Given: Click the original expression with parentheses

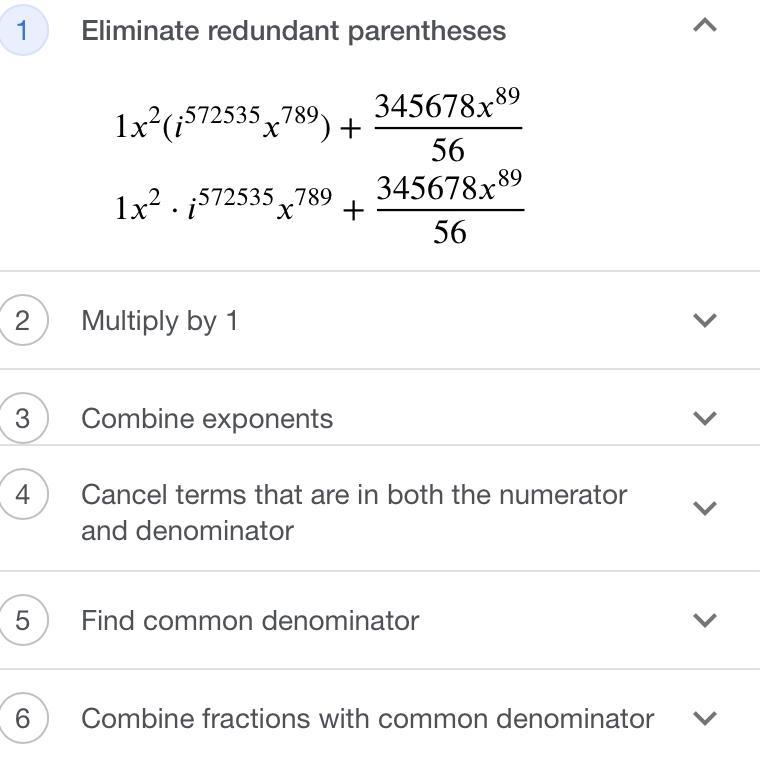Looking at the screenshot, I should (318, 125).
